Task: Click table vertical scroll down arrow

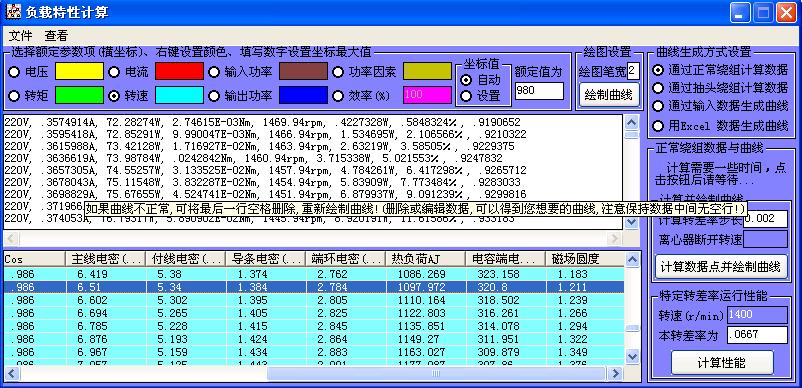Action: tap(632, 356)
